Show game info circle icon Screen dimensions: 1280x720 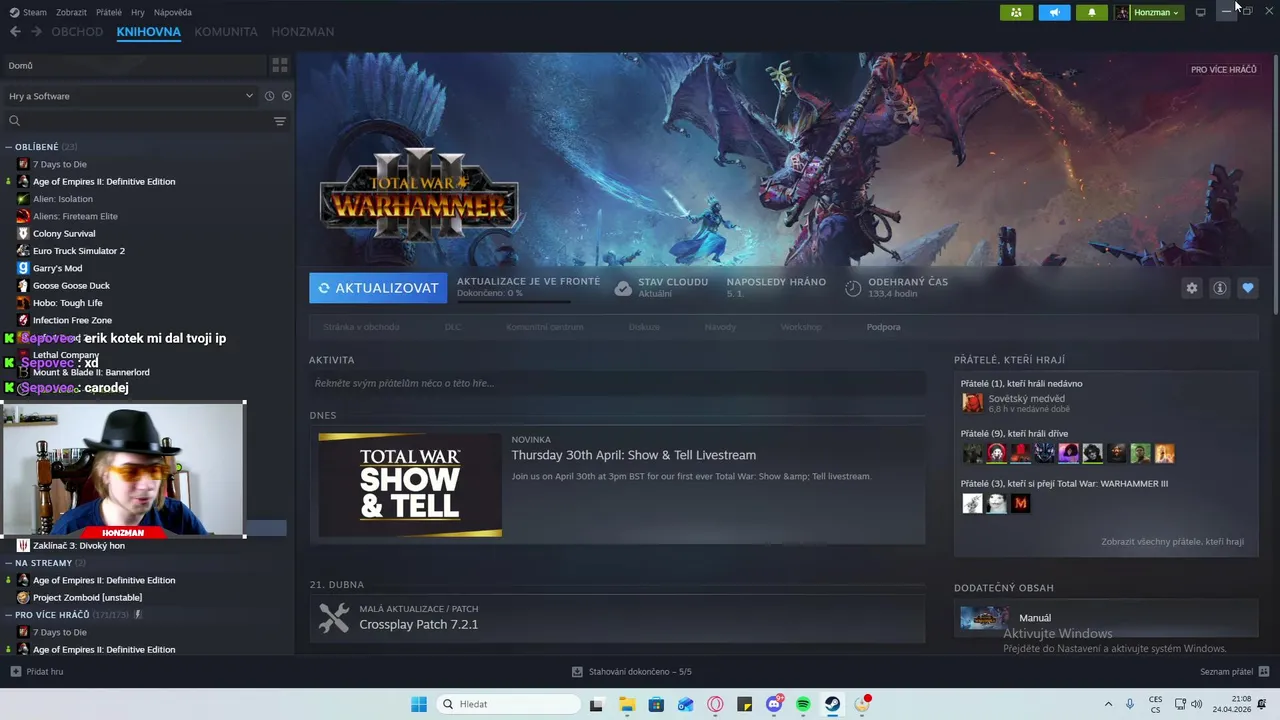[1220, 288]
